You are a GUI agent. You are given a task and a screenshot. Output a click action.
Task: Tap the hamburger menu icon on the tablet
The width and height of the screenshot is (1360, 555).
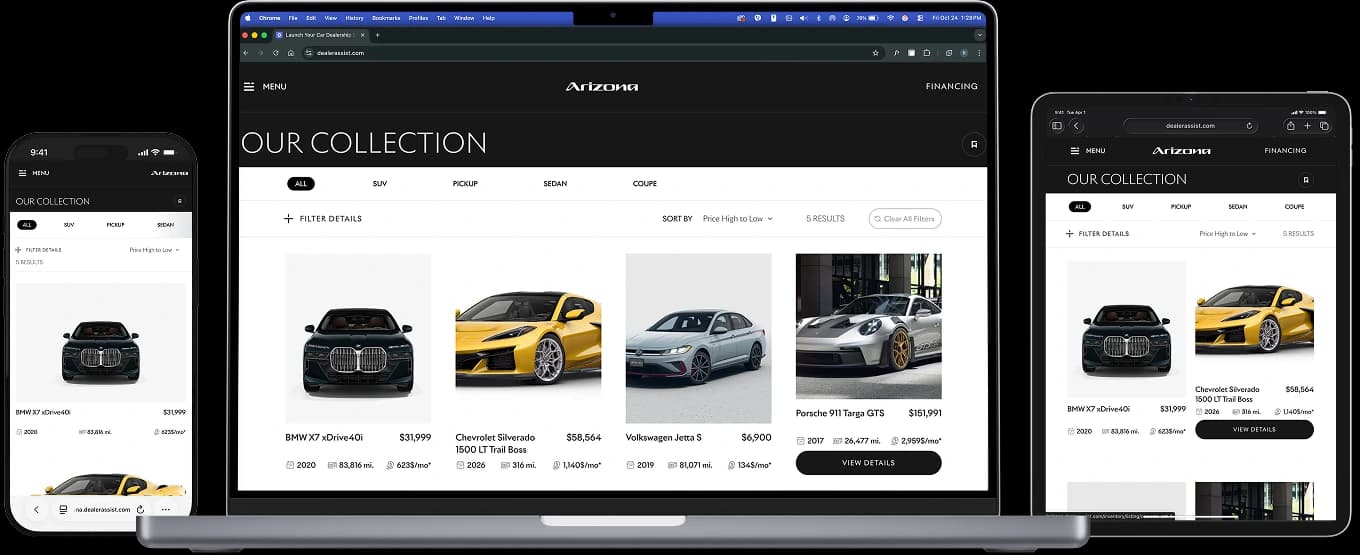pyautogui.click(x=1075, y=151)
